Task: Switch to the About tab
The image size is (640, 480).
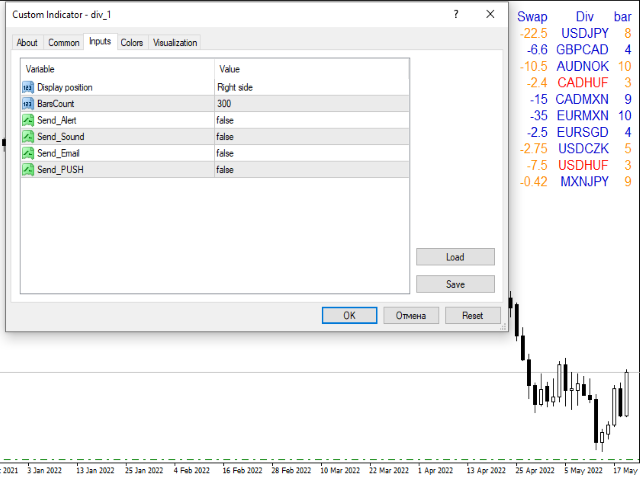Action: (27, 42)
